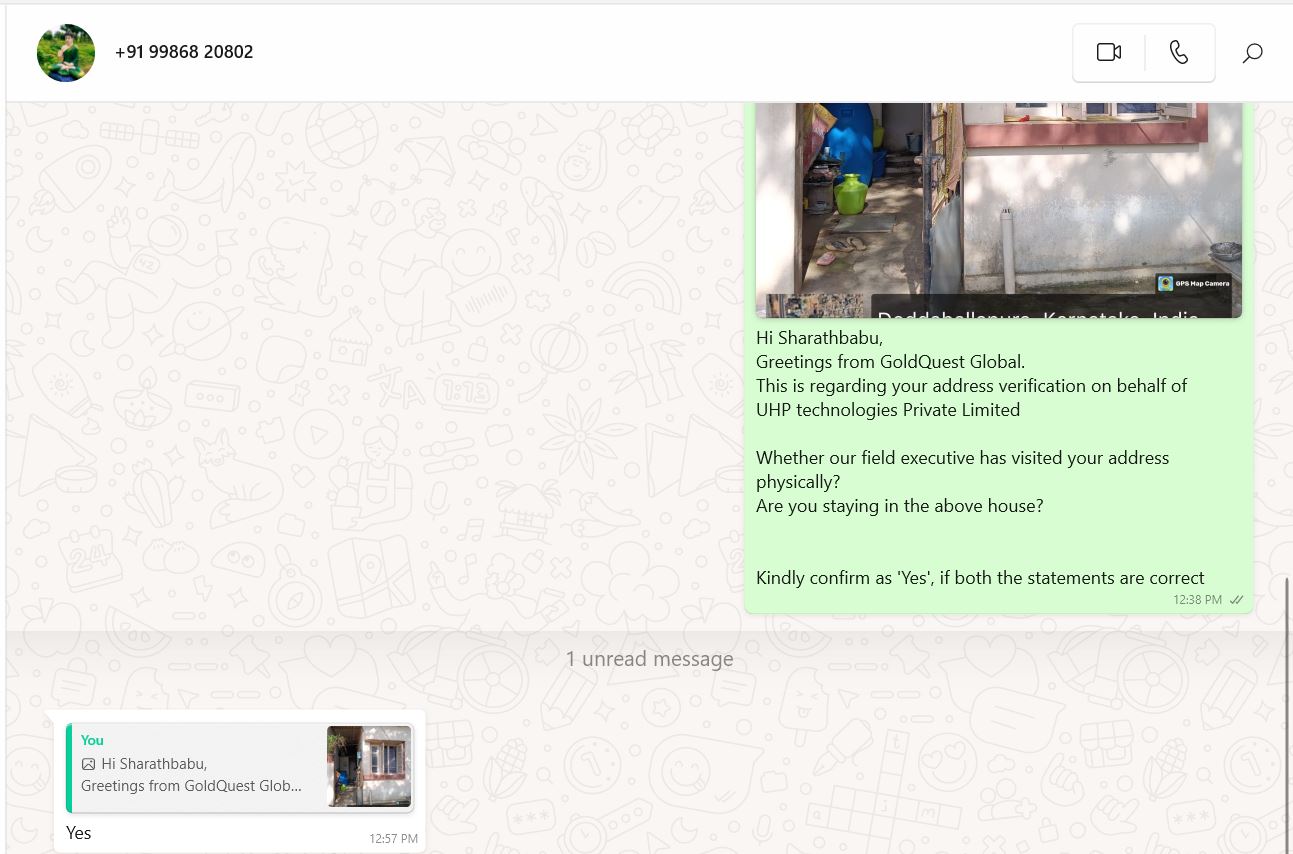Image resolution: width=1293 pixels, height=854 pixels.
Task: Click the 'Hi Sharathbabu,' greeting line
Action: point(819,338)
